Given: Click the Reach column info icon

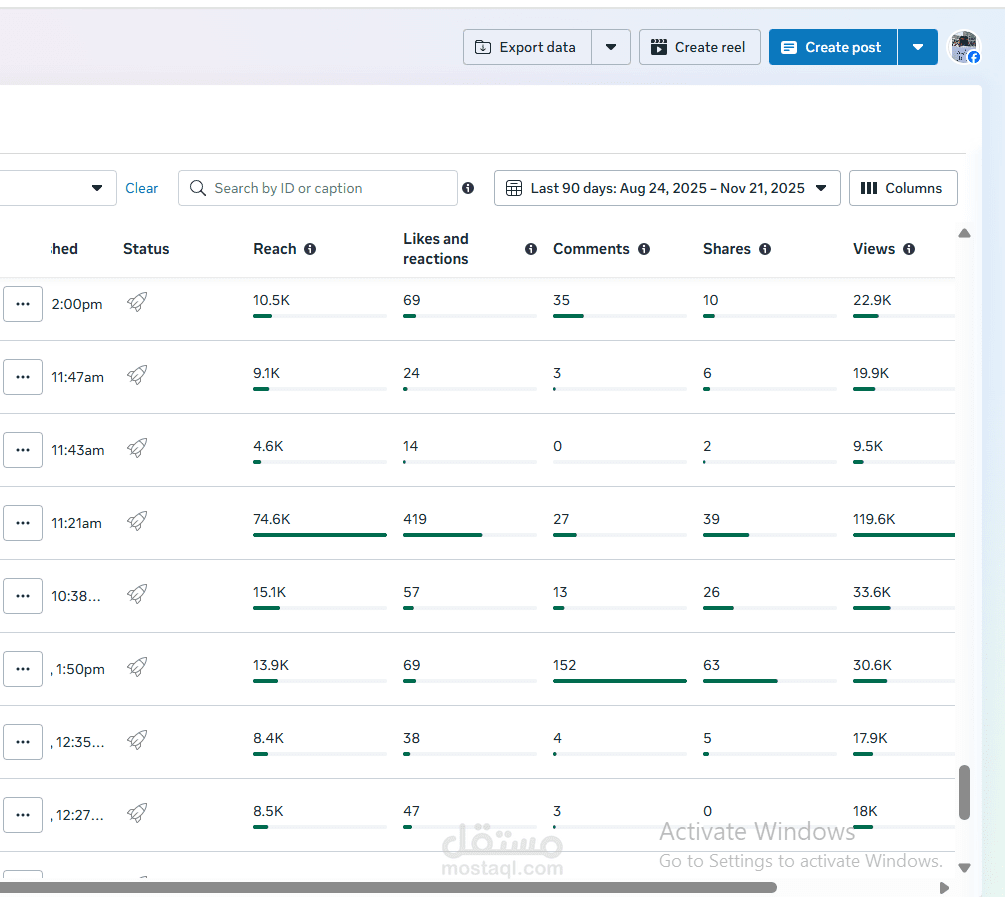Looking at the screenshot, I should point(310,249).
